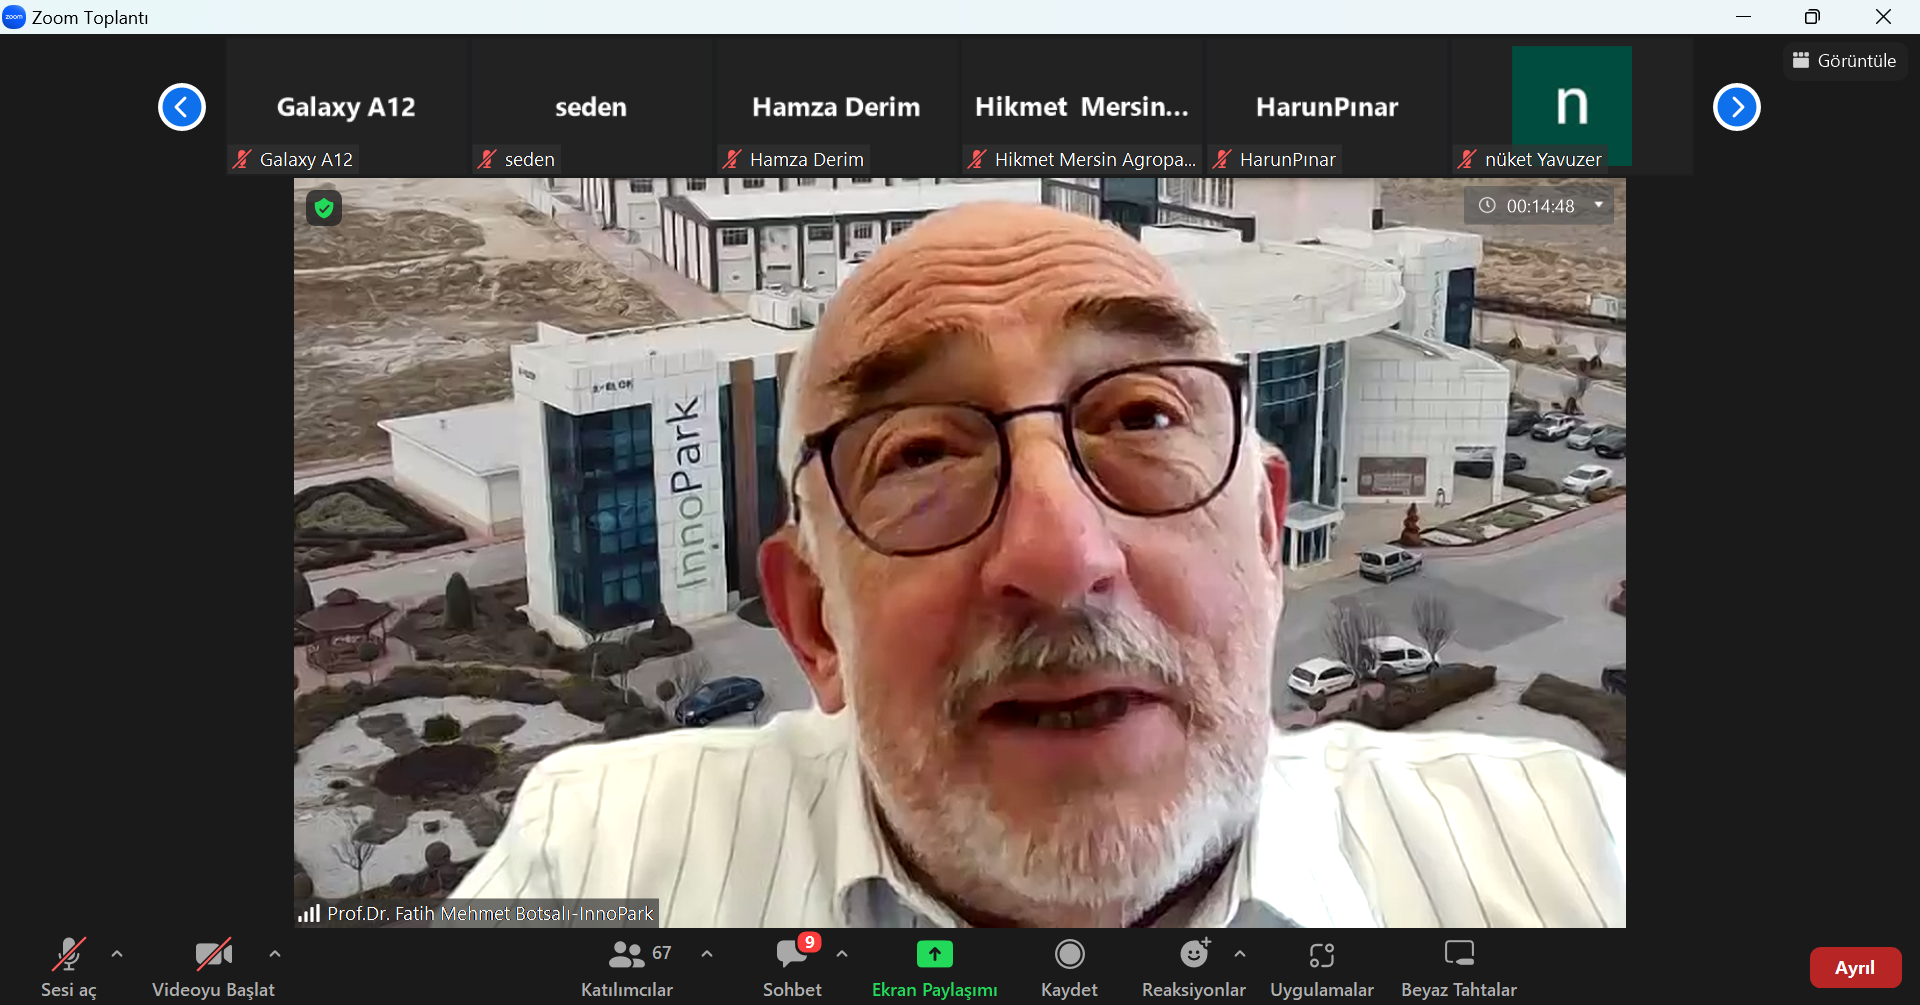Click the Kaydet record icon
The image size is (1920, 1005).
click(x=1069, y=955)
